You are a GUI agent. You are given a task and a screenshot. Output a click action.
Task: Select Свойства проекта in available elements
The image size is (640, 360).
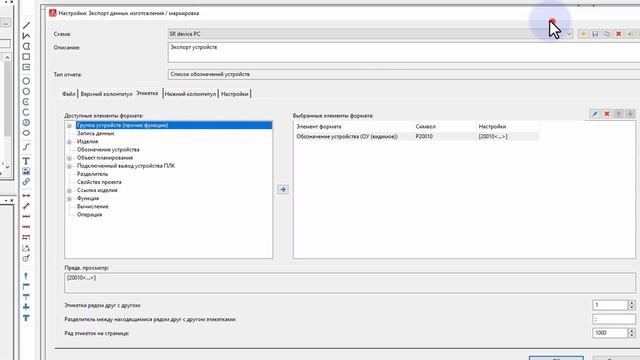[99, 182]
